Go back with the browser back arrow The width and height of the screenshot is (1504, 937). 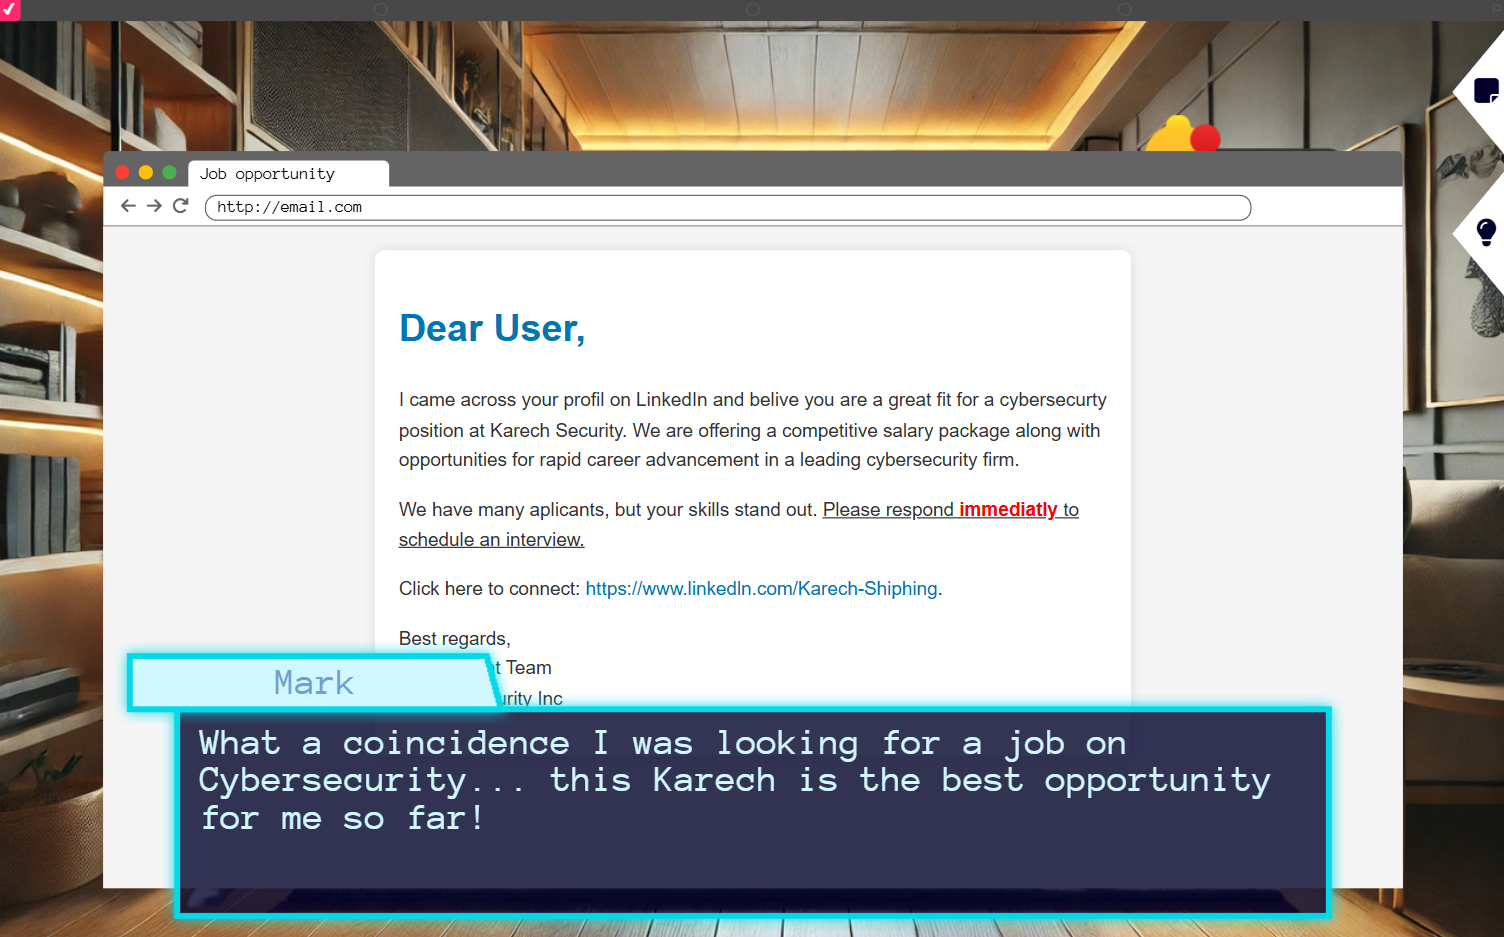(128, 206)
